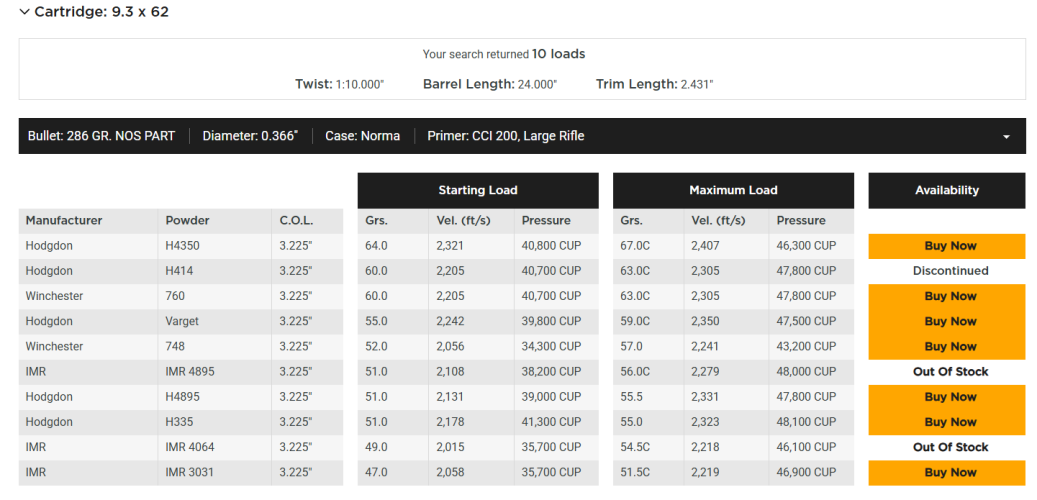Viewport: 1037px width, 500px height.
Task: Click Primer: CCI 200, Large Rifle label
Action: click(506, 137)
